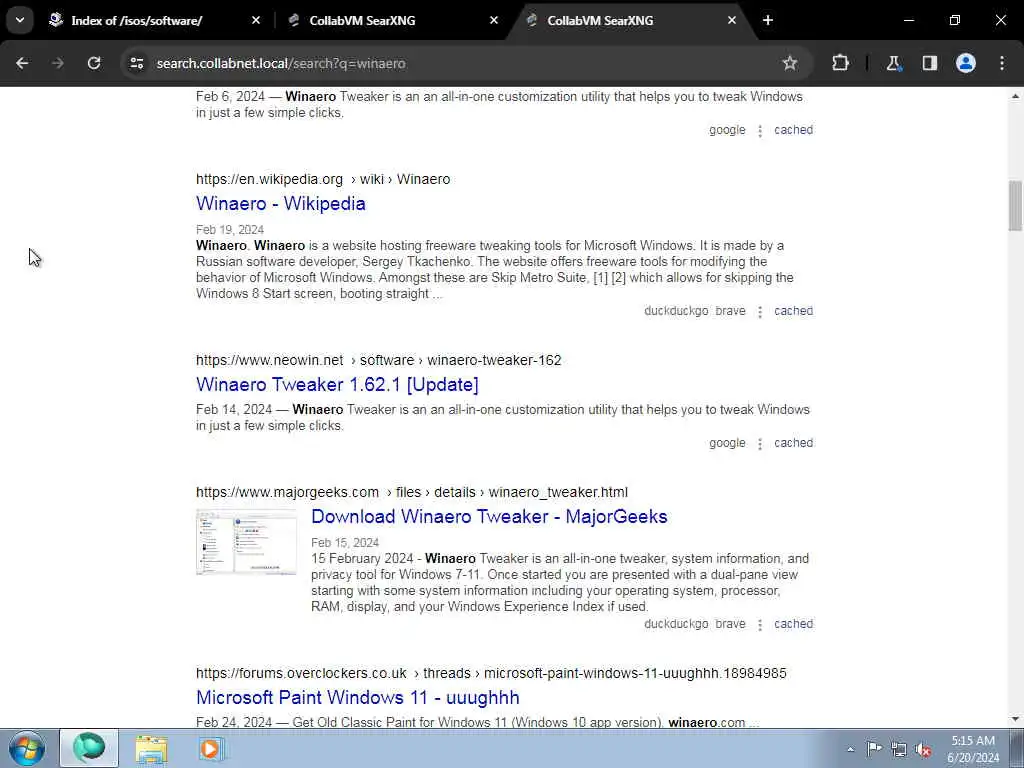1024x768 pixels.
Task: Open Microsoft Paint Windows 11 - uuughhh result
Action: point(358,697)
